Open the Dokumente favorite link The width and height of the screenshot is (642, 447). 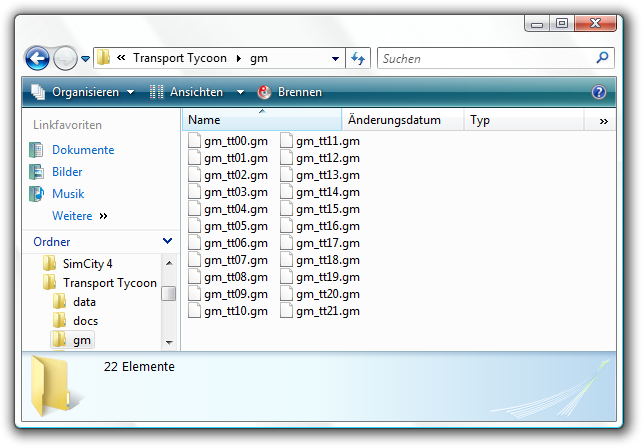(x=83, y=150)
